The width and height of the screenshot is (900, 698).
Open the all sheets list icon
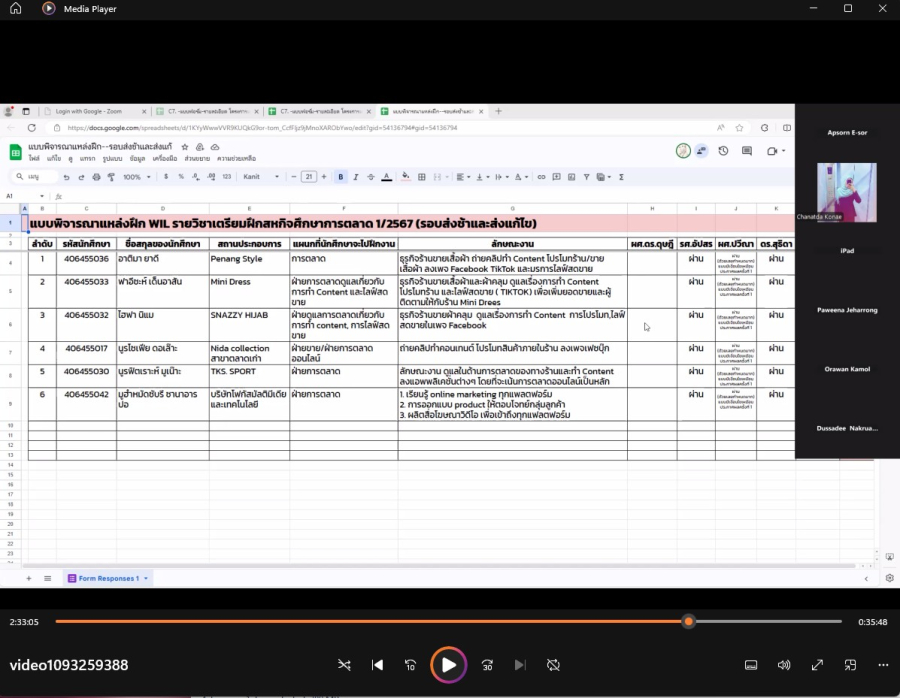pos(48,578)
